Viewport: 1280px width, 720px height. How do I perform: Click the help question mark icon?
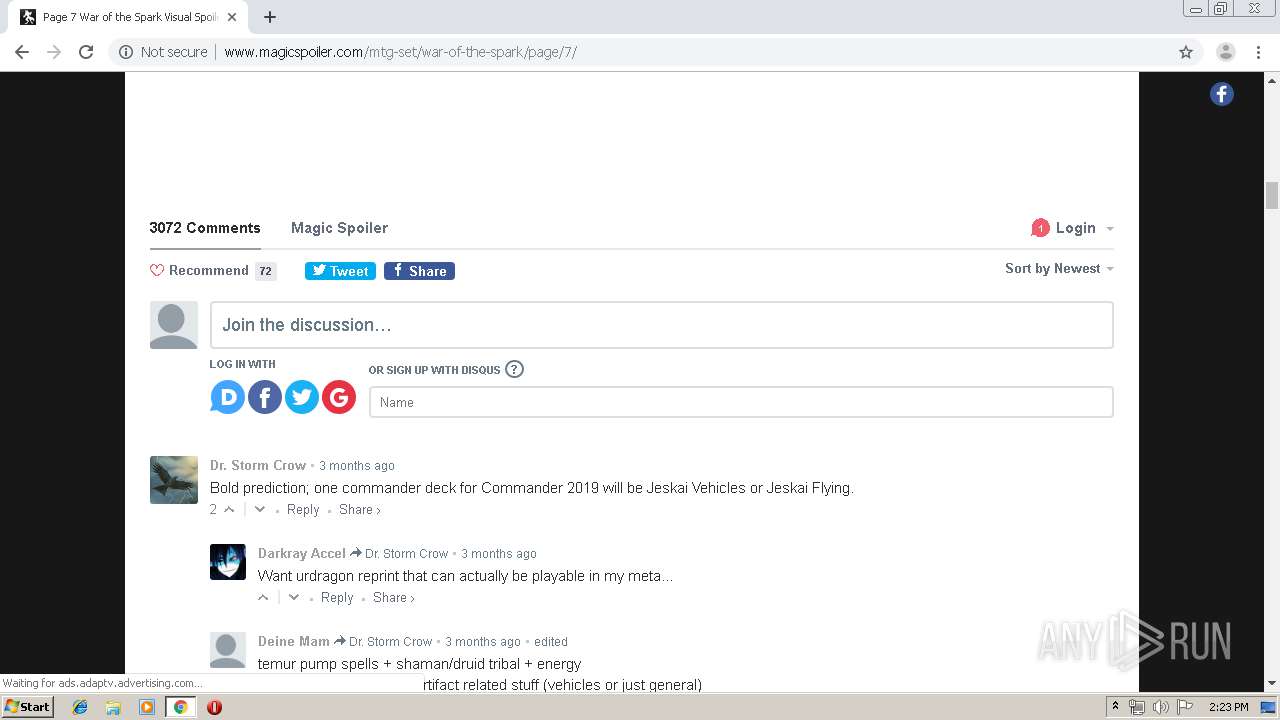(514, 369)
